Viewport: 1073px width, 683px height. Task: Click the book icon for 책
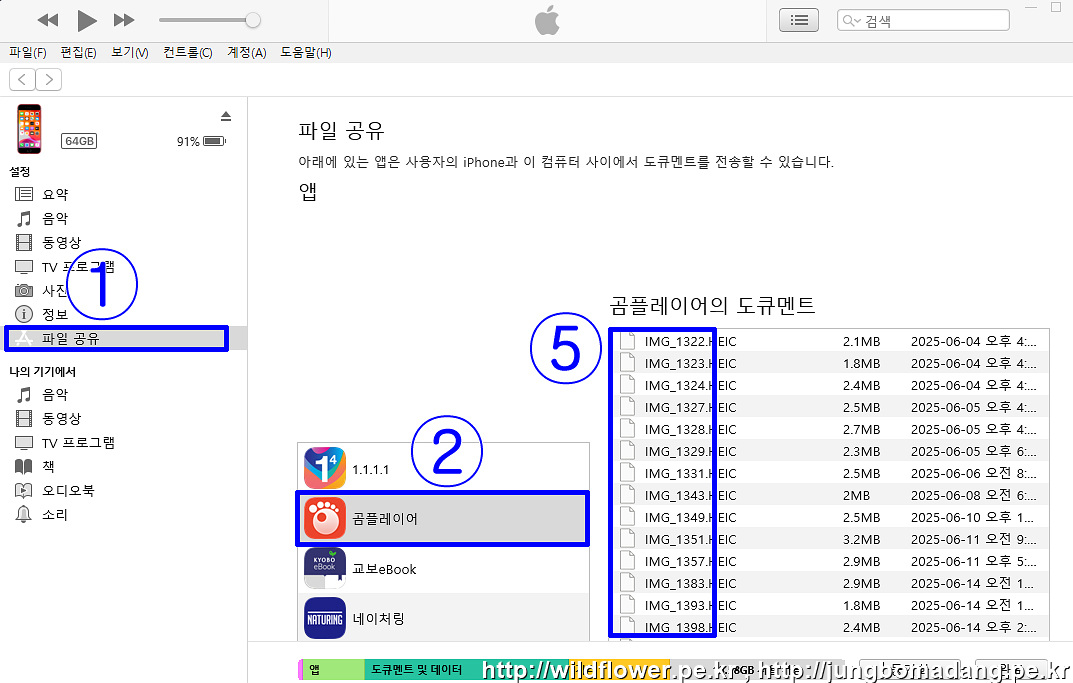[x=24, y=466]
